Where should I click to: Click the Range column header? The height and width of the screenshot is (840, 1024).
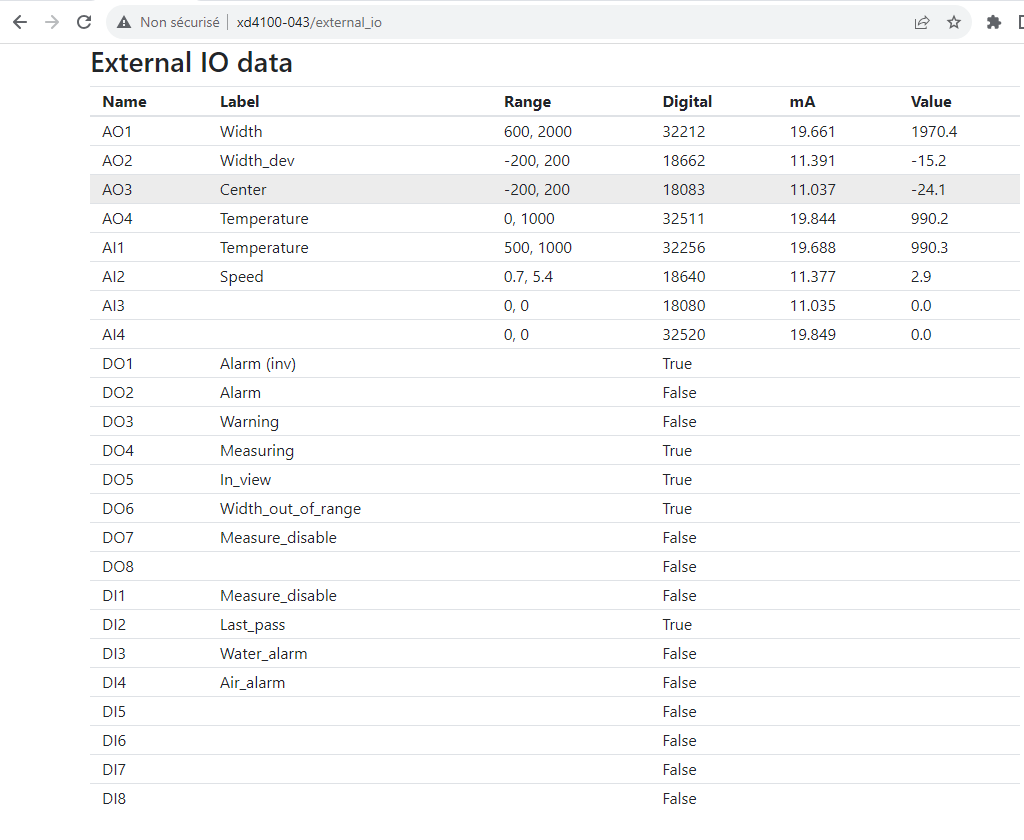pyautogui.click(x=527, y=101)
